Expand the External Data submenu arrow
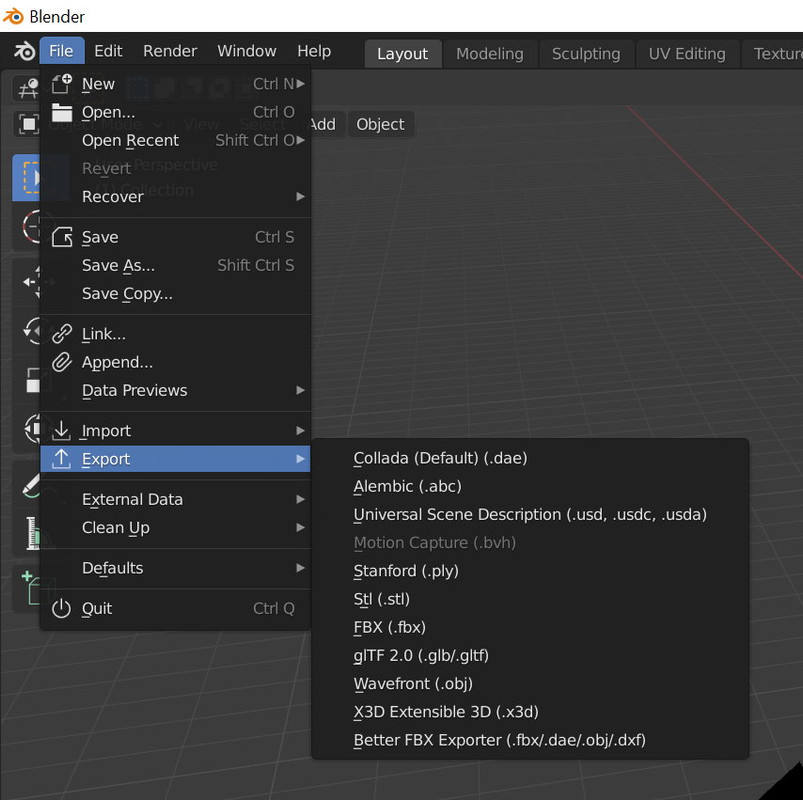 (301, 499)
